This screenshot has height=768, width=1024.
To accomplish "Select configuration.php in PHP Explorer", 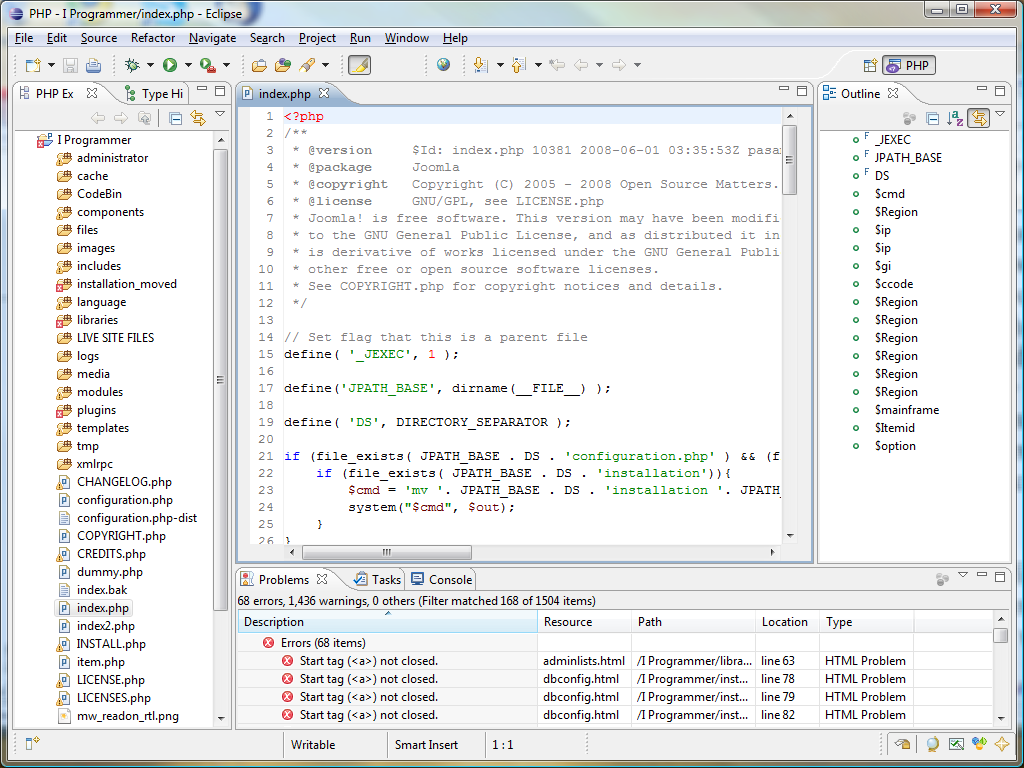I will pyautogui.click(x=125, y=500).
